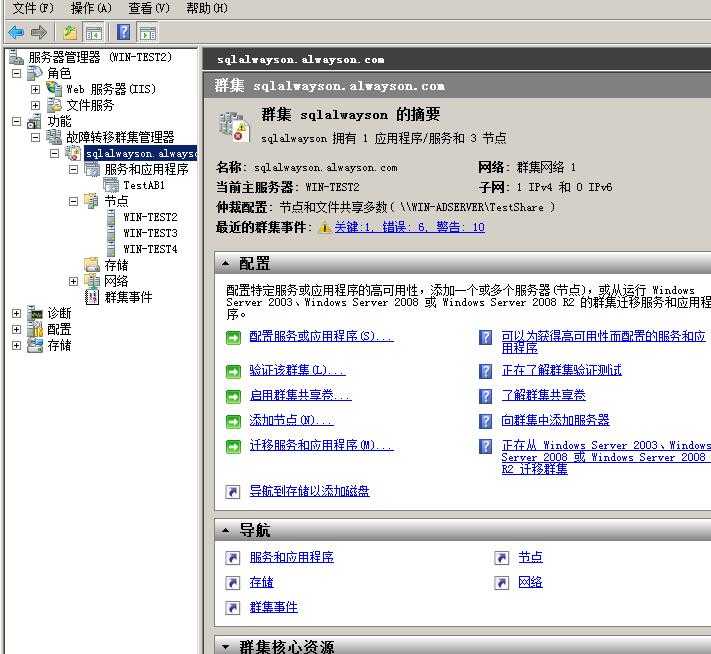The width and height of the screenshot is (711, 654).
Task: Expand the 网络 tree node
Action: click(73, 281)
